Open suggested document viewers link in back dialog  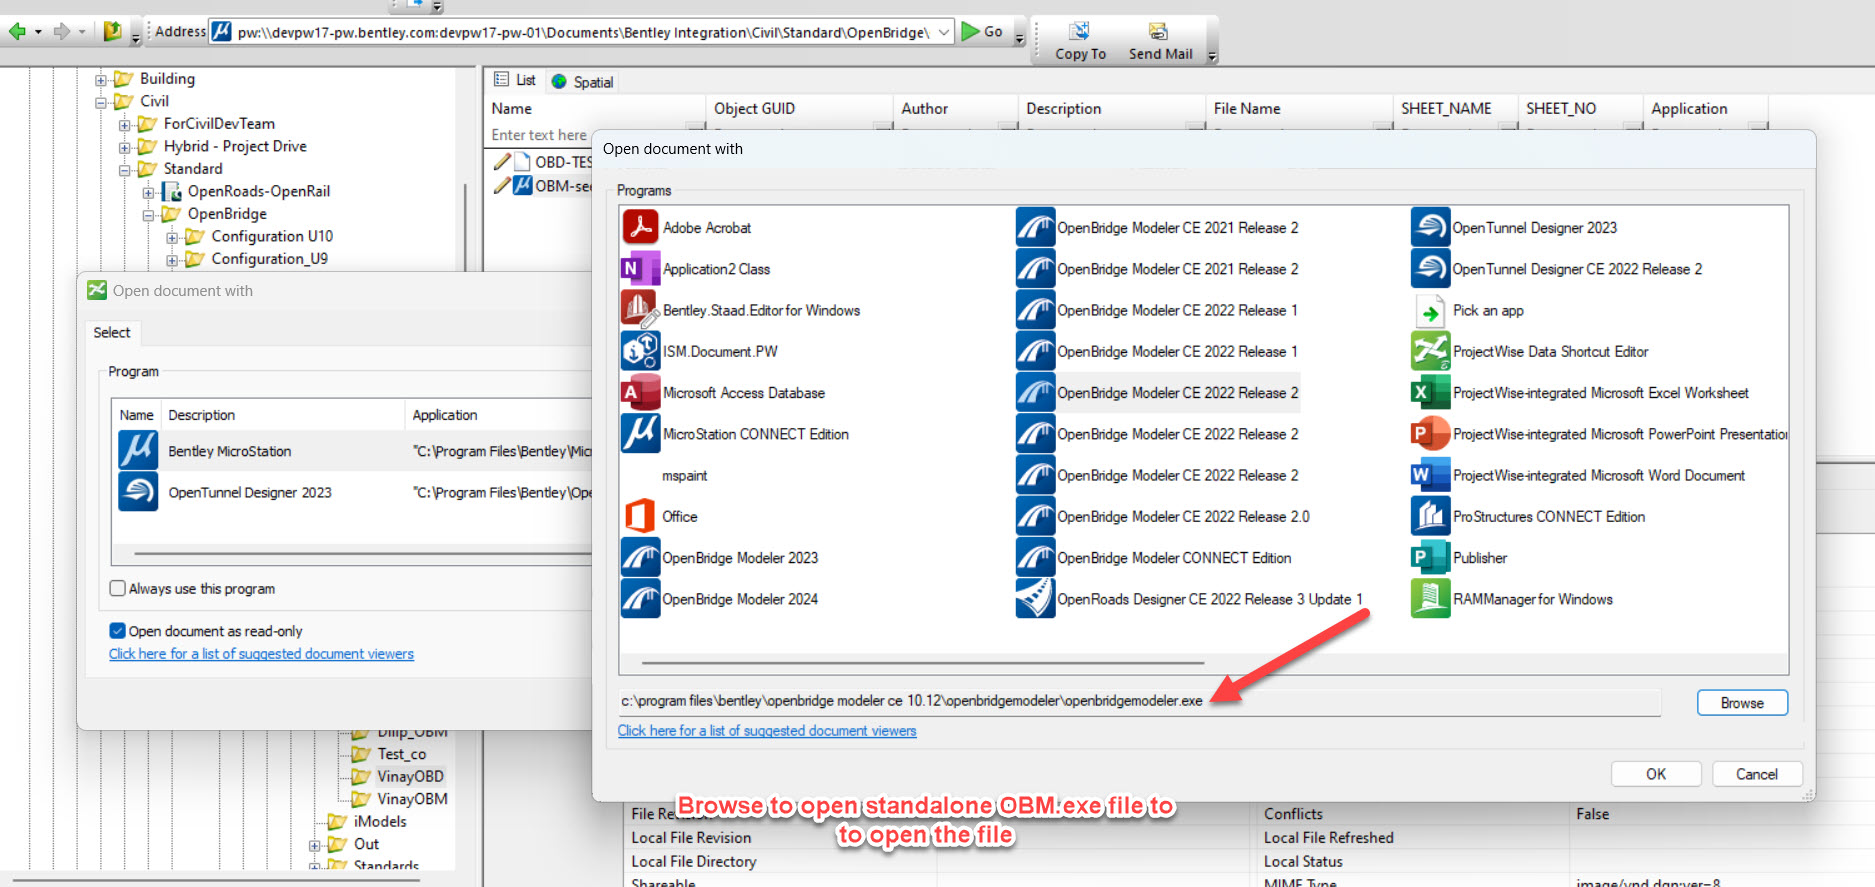pyautogui.click(x=261, y=654)
